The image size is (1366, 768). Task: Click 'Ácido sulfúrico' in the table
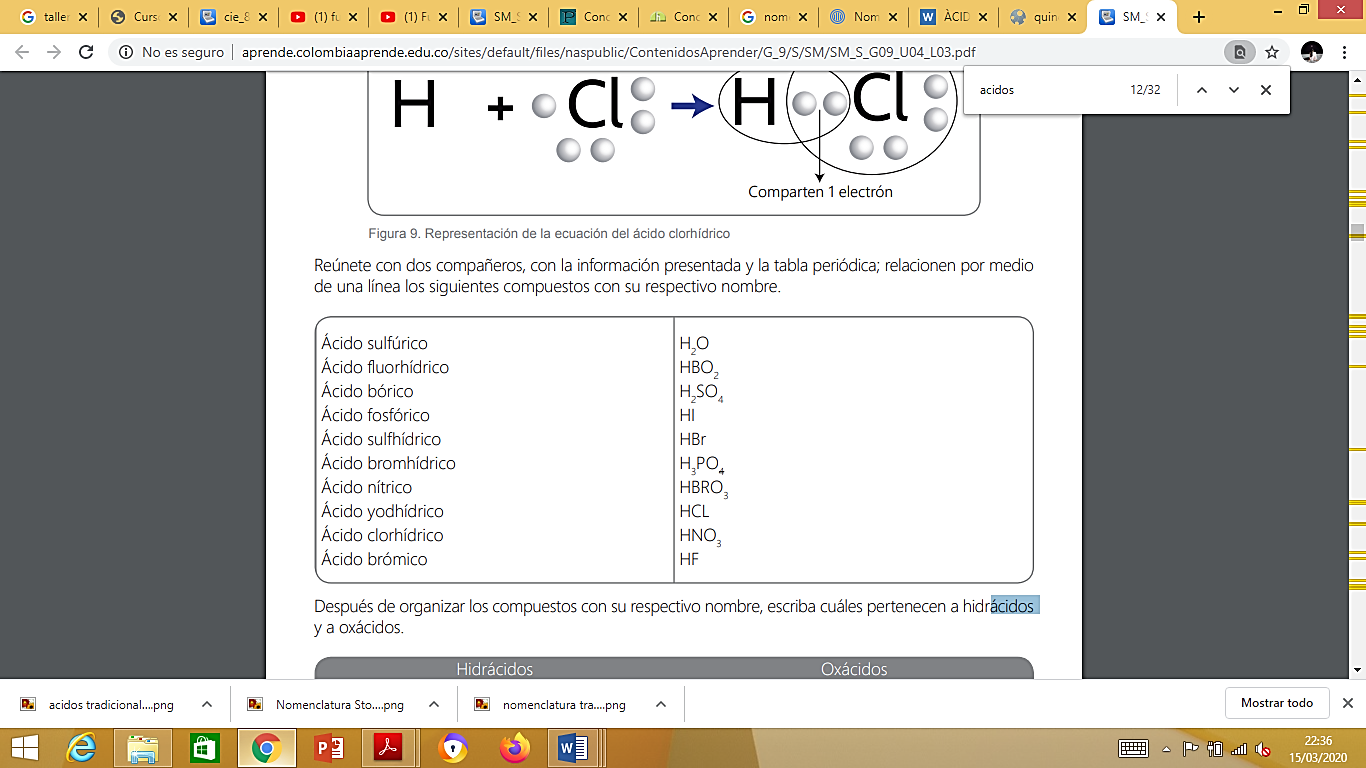pos(375,343)
